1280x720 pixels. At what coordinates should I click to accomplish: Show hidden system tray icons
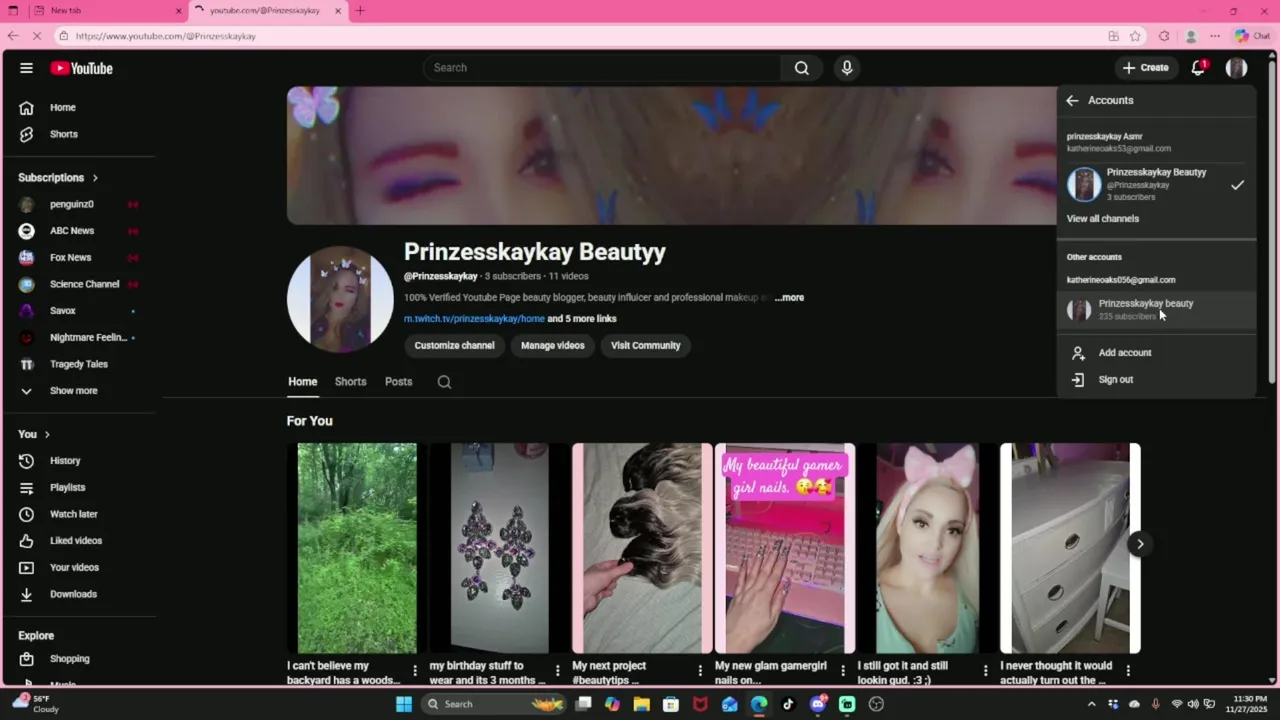(x=1091, y=704)
